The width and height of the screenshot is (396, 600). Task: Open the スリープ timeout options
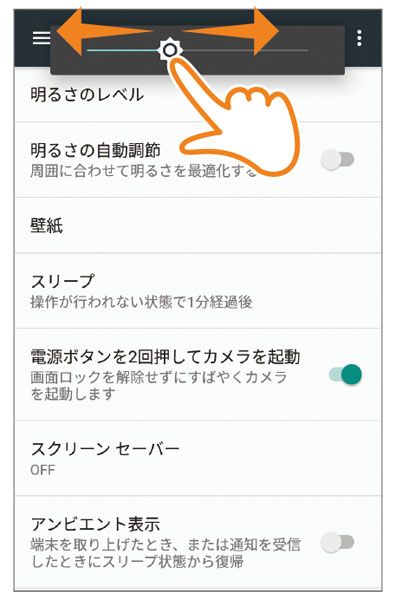pyautogui.click(x=198, y=290)
